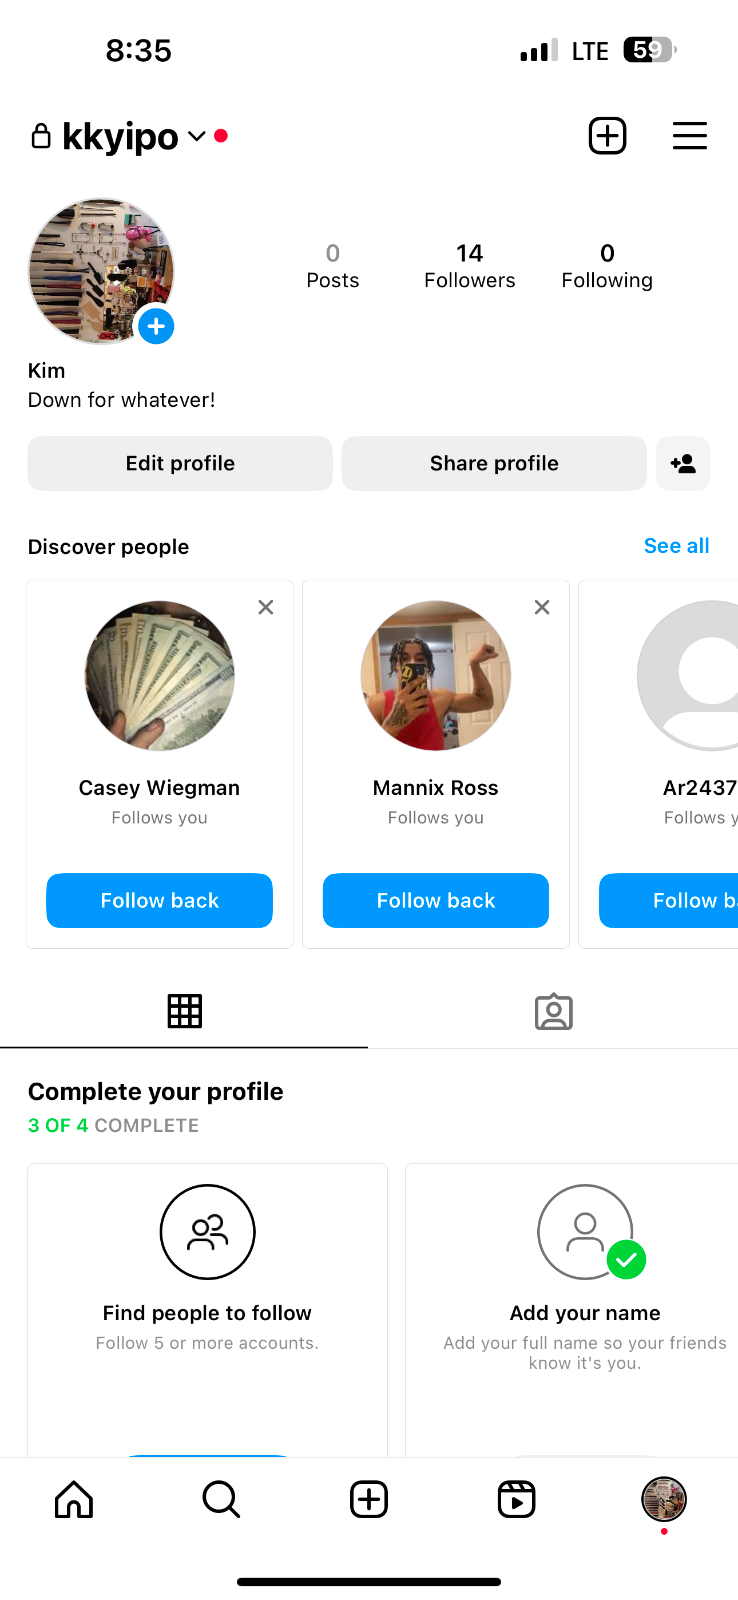738x1600 pixels.
Task: Click the Edit profile button
Action: point(180,463)
